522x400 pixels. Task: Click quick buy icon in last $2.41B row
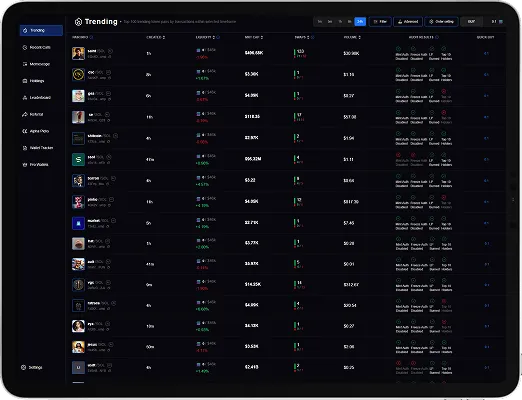[x=487, y=367]
